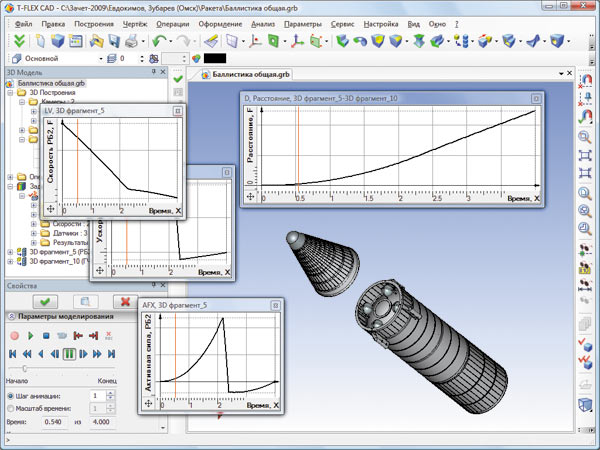The width and height of the screenshot is (600, 450).
Task: Collapse the '3D Построения' tree node
Action: coord(10,93)
